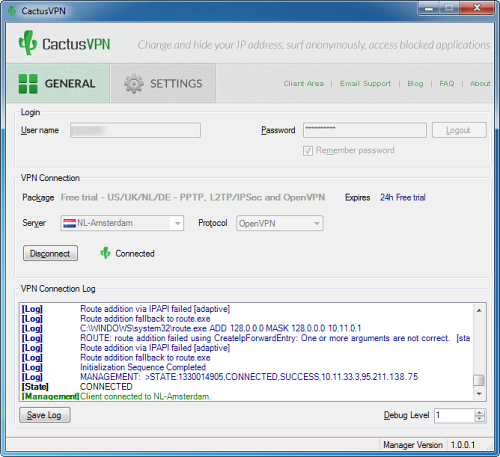Click the CactusVPN cactus logo in header
The height and width of the screenshot is (457, 500).
[27, 43]
